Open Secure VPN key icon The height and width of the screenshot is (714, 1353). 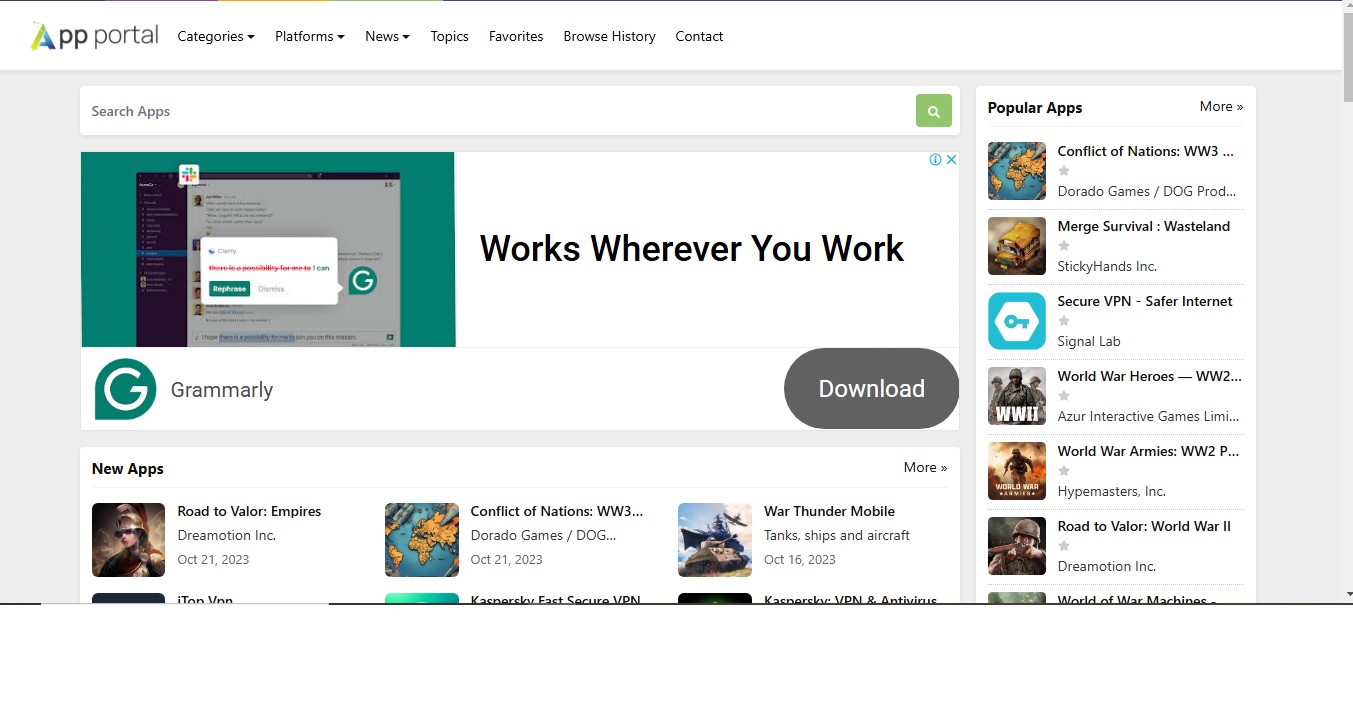point(1017,321)
